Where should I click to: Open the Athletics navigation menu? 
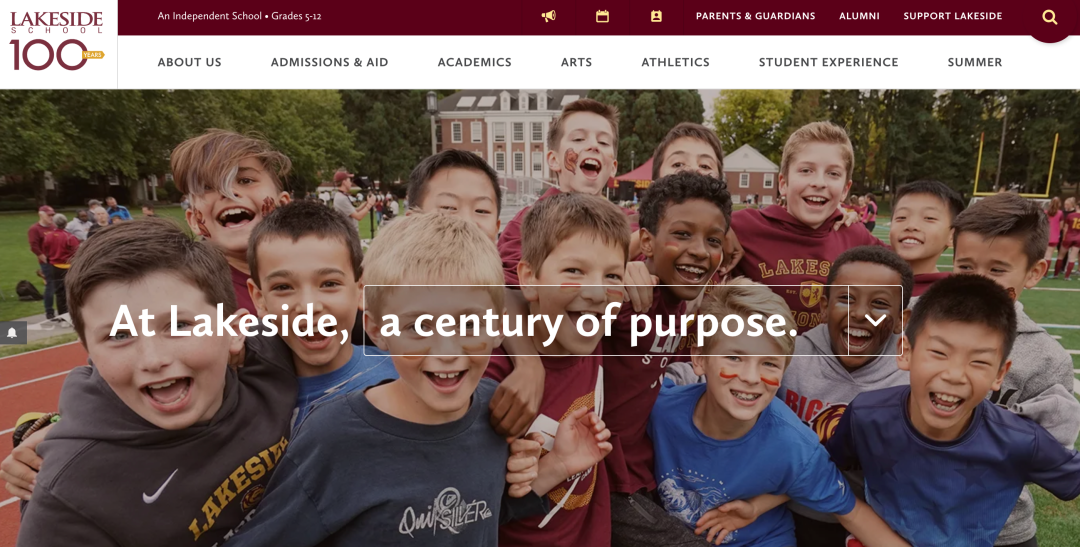[x=675, y=62]
